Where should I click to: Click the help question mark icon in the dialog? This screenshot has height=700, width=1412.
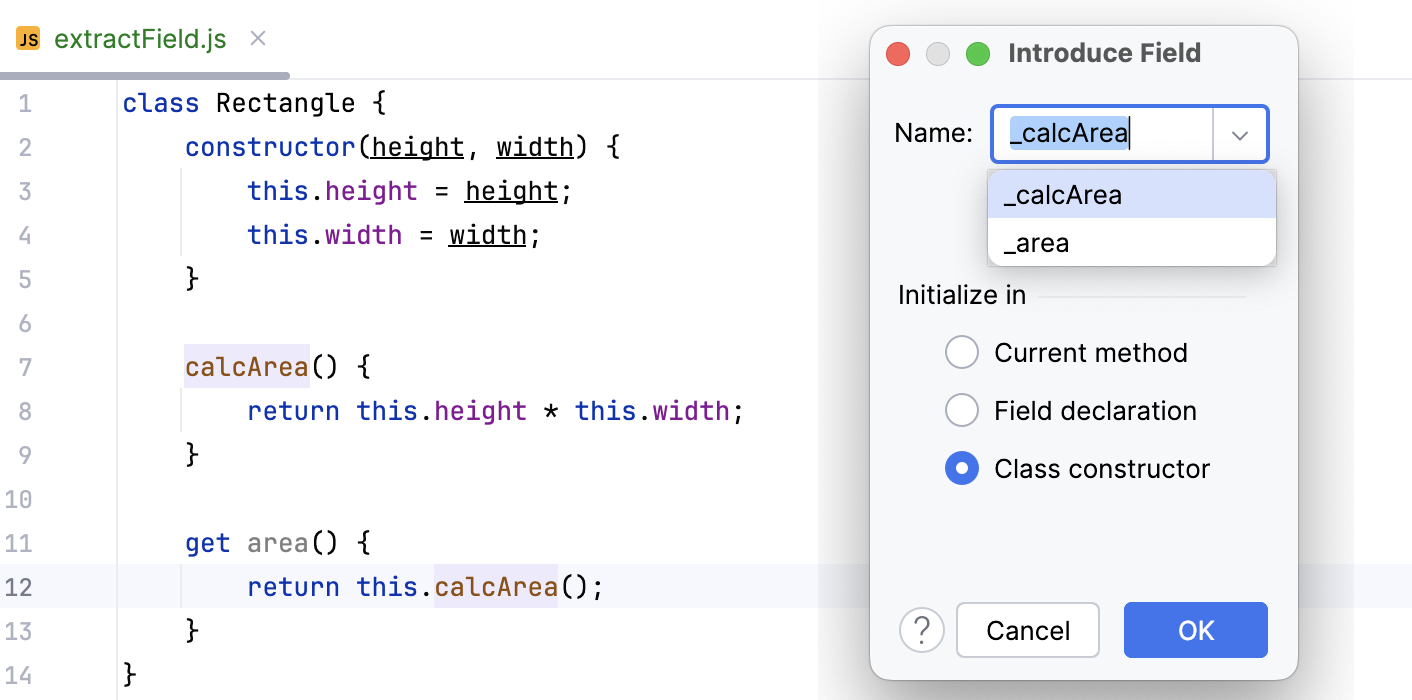pos(922,630)
